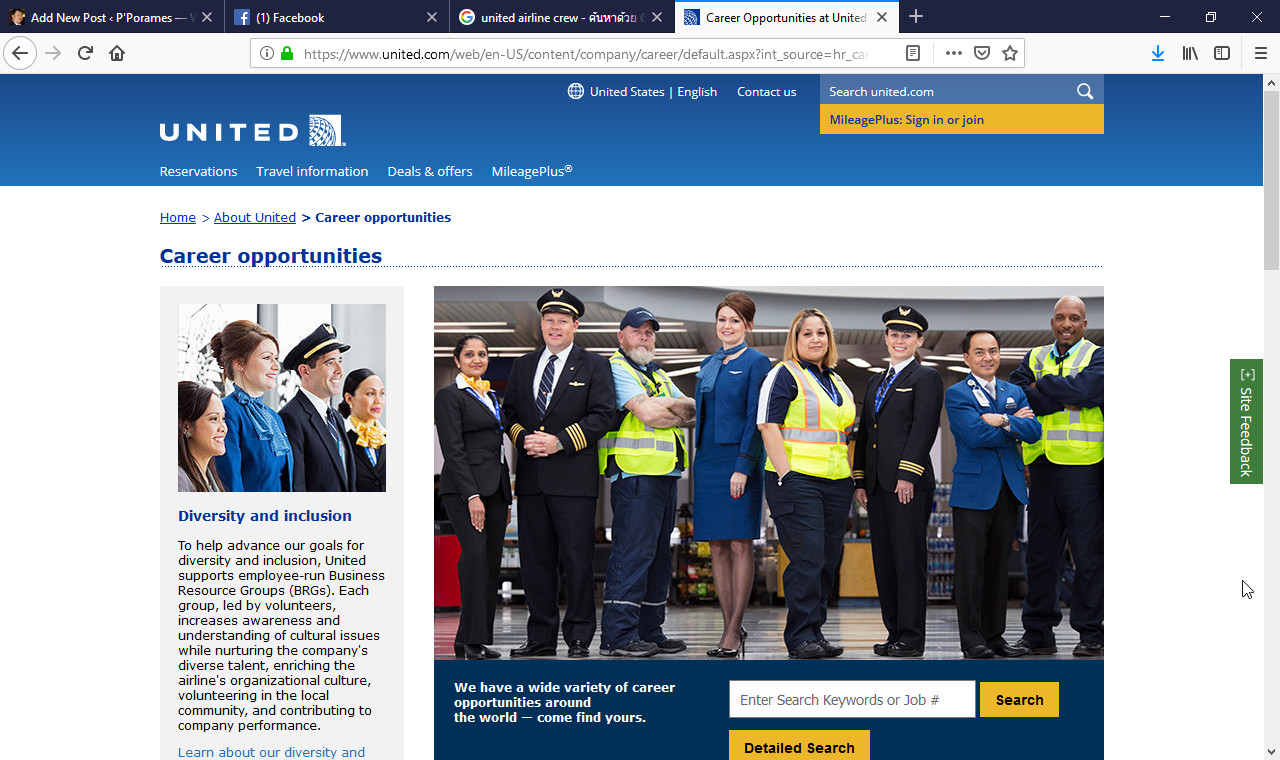The height and width of the screenshot is (760, 1280).
Task: Switch to united airline crew Google tab
Action: pos(562,17)
